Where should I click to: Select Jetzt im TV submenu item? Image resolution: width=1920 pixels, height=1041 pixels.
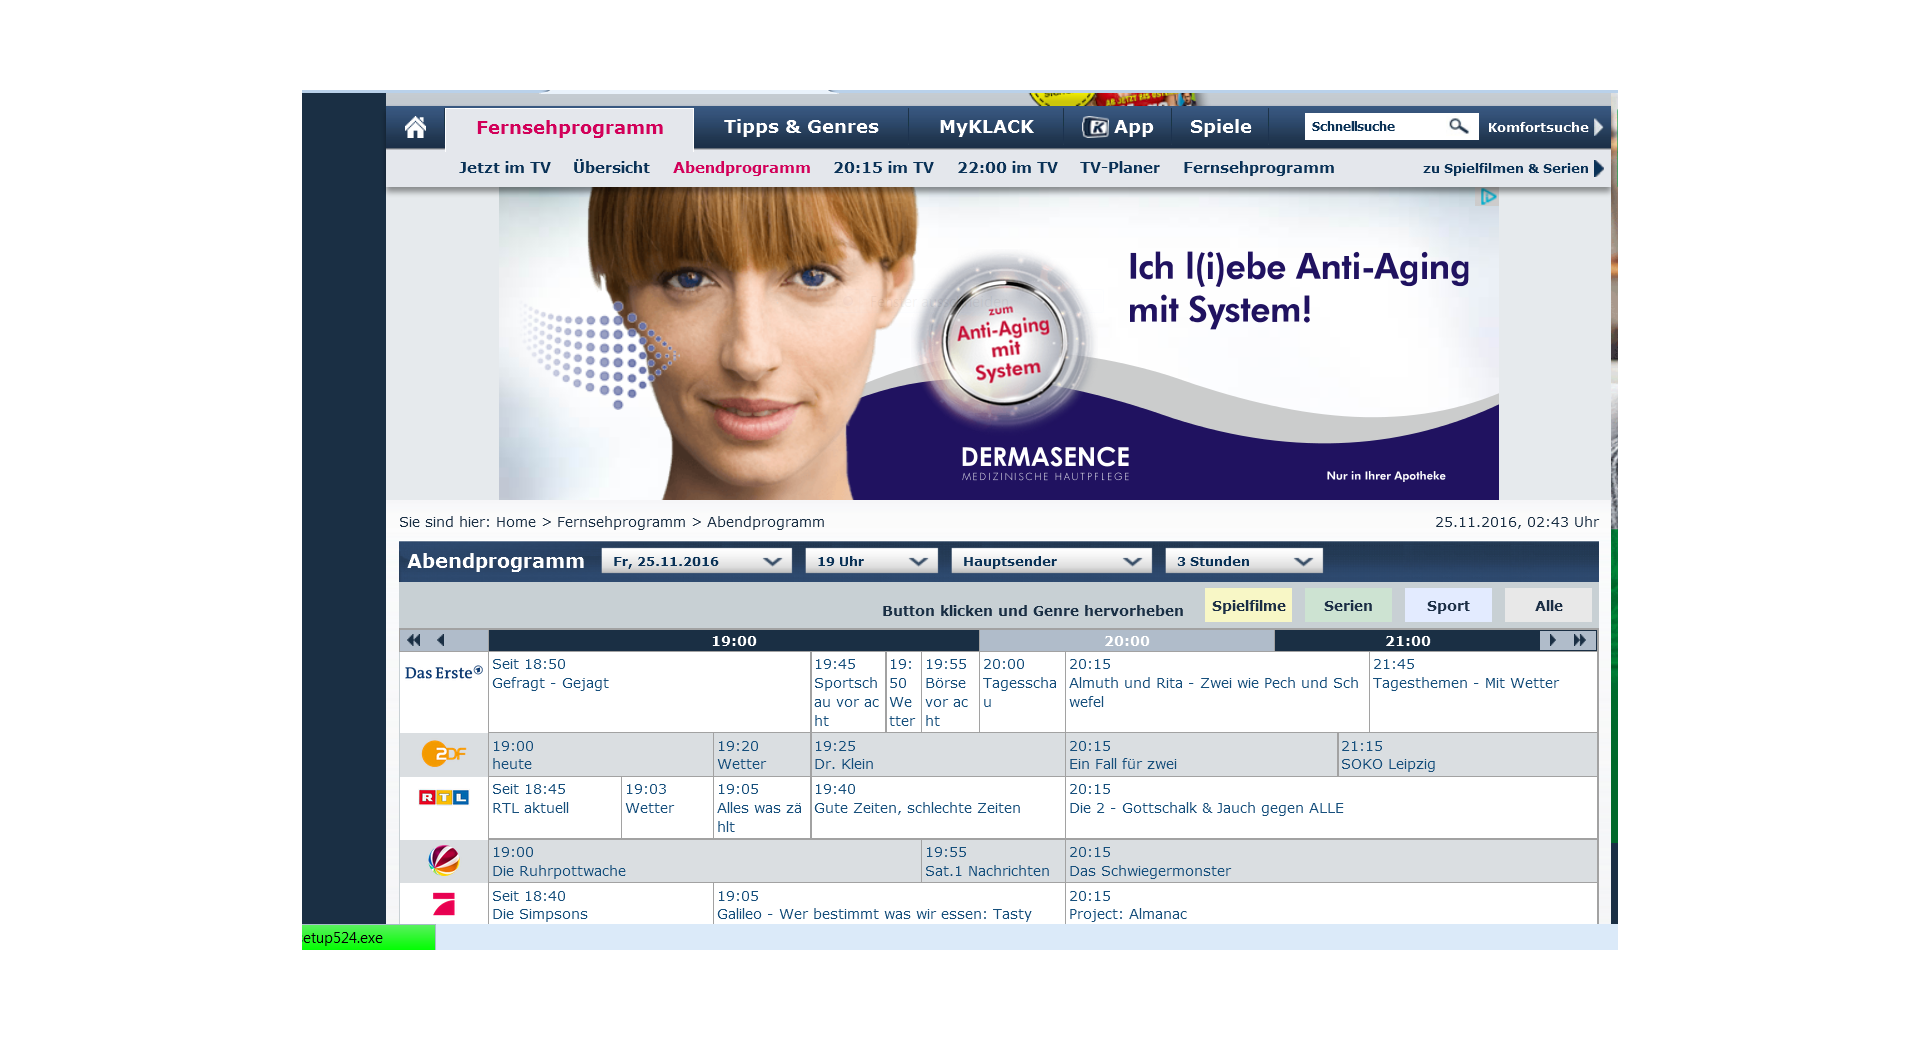tap(505, 168)
